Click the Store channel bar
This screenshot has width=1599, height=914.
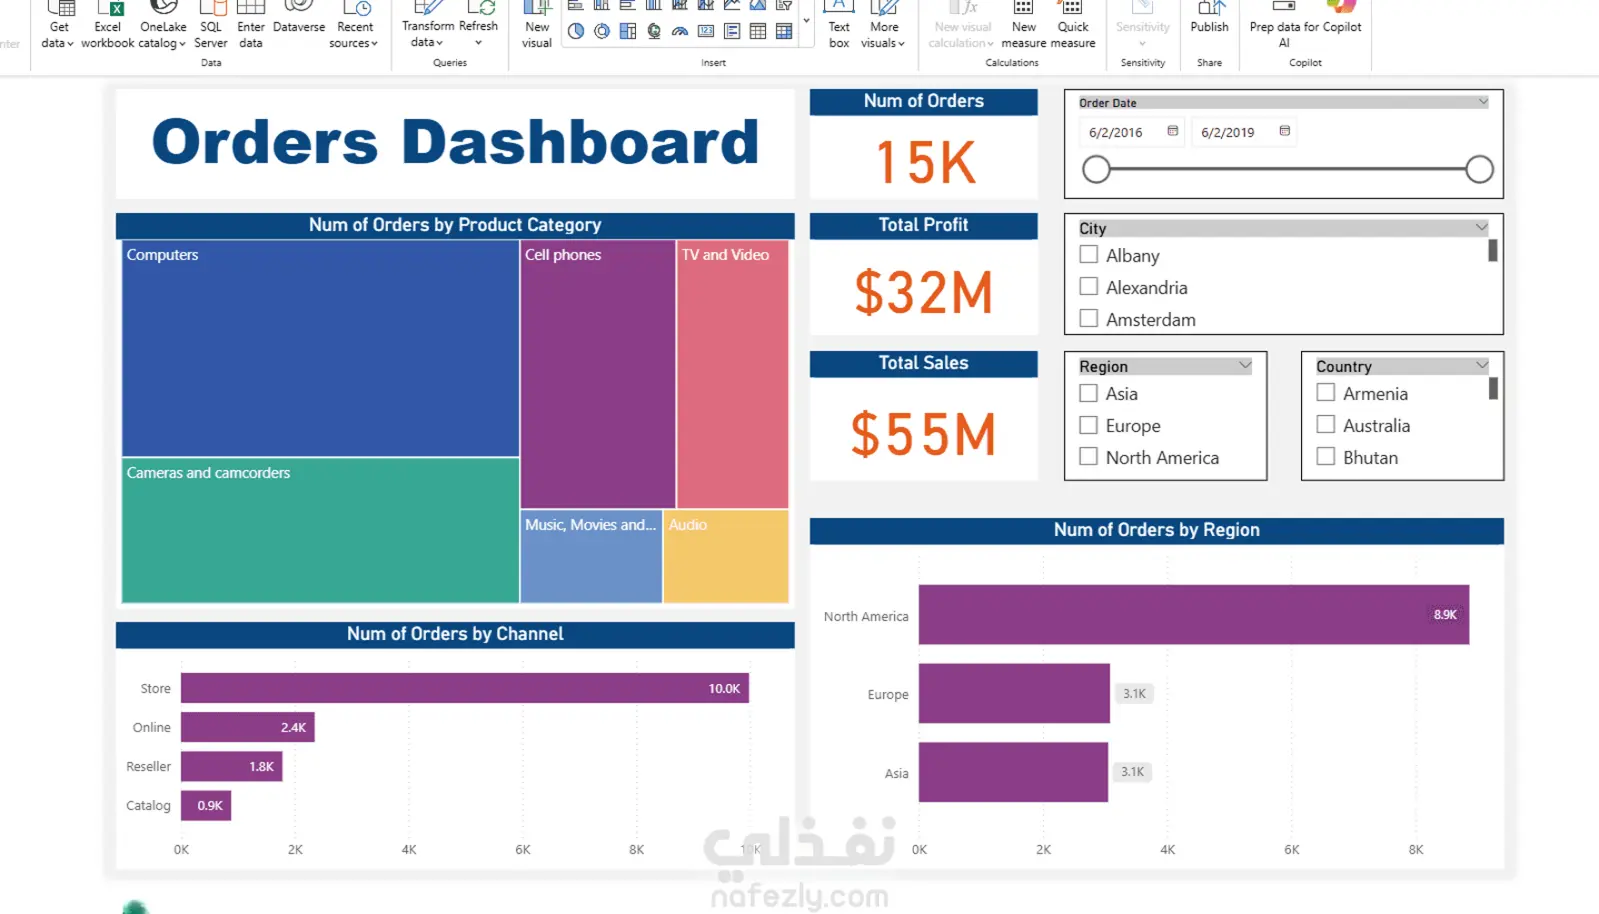click(465, 688)
